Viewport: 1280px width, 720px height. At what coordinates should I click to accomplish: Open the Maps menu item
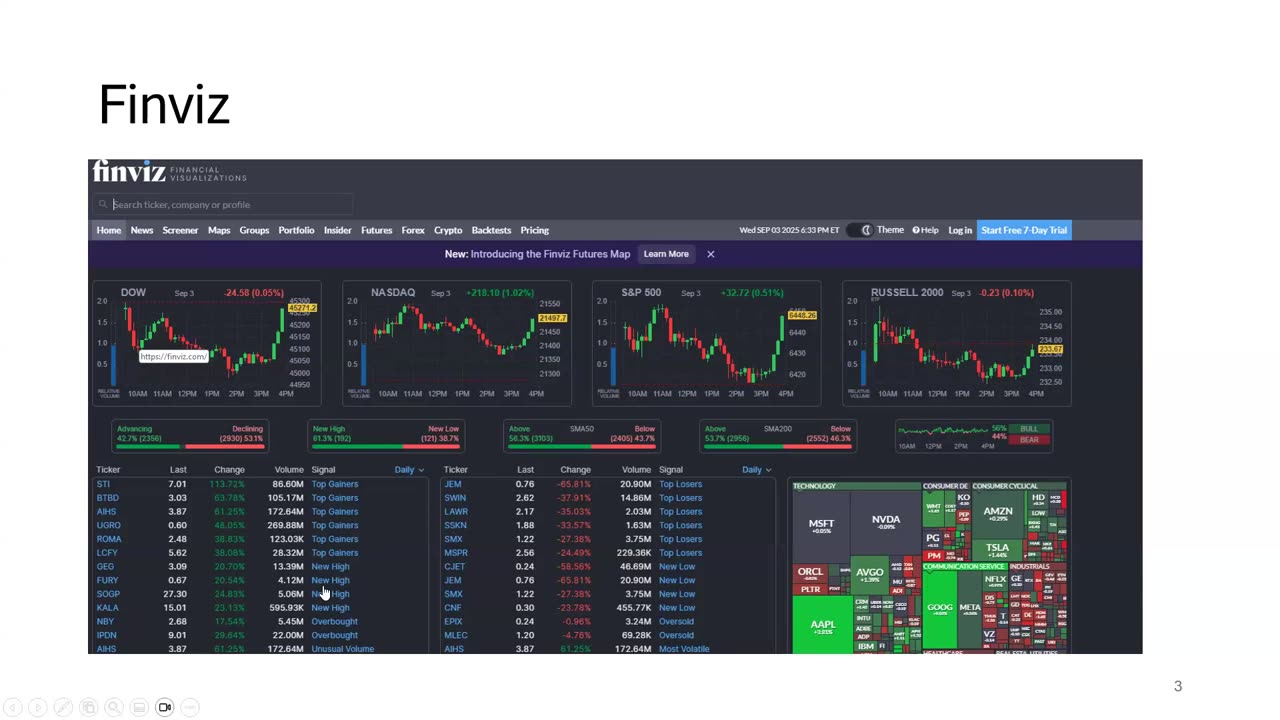click(x=219, y=230)
